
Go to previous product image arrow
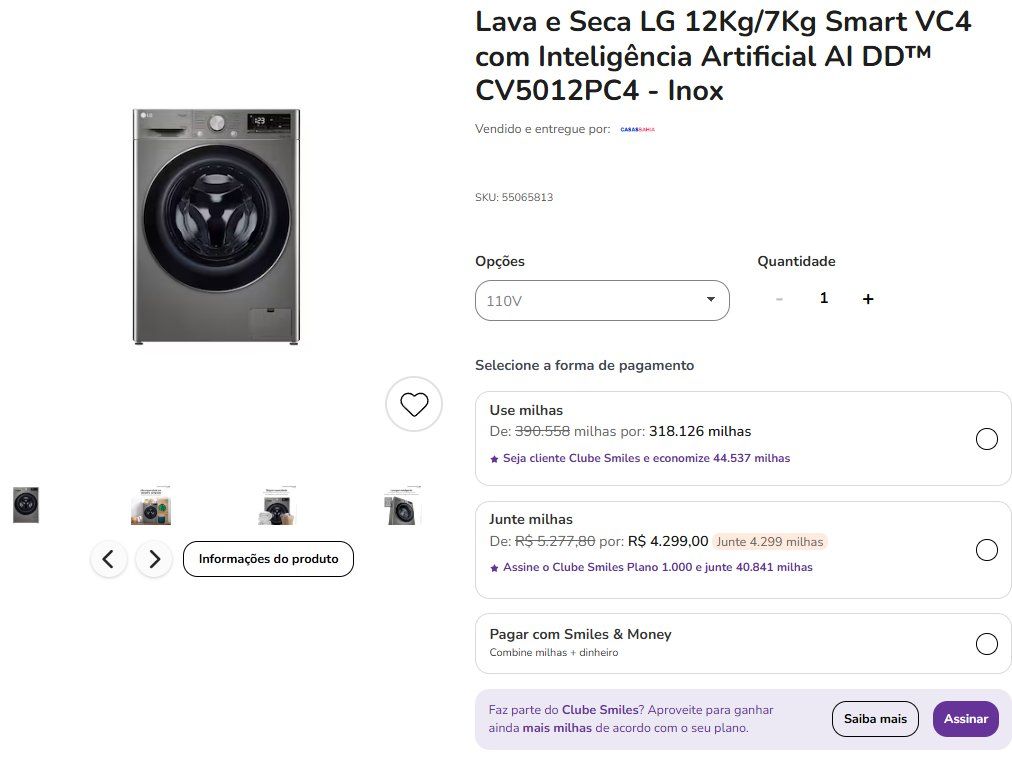point(109,559)
